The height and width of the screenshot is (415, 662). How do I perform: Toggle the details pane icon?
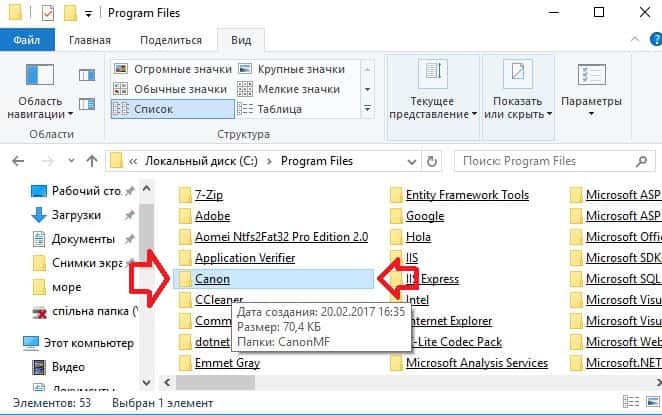pyautogui.click(x=87, y=104)
